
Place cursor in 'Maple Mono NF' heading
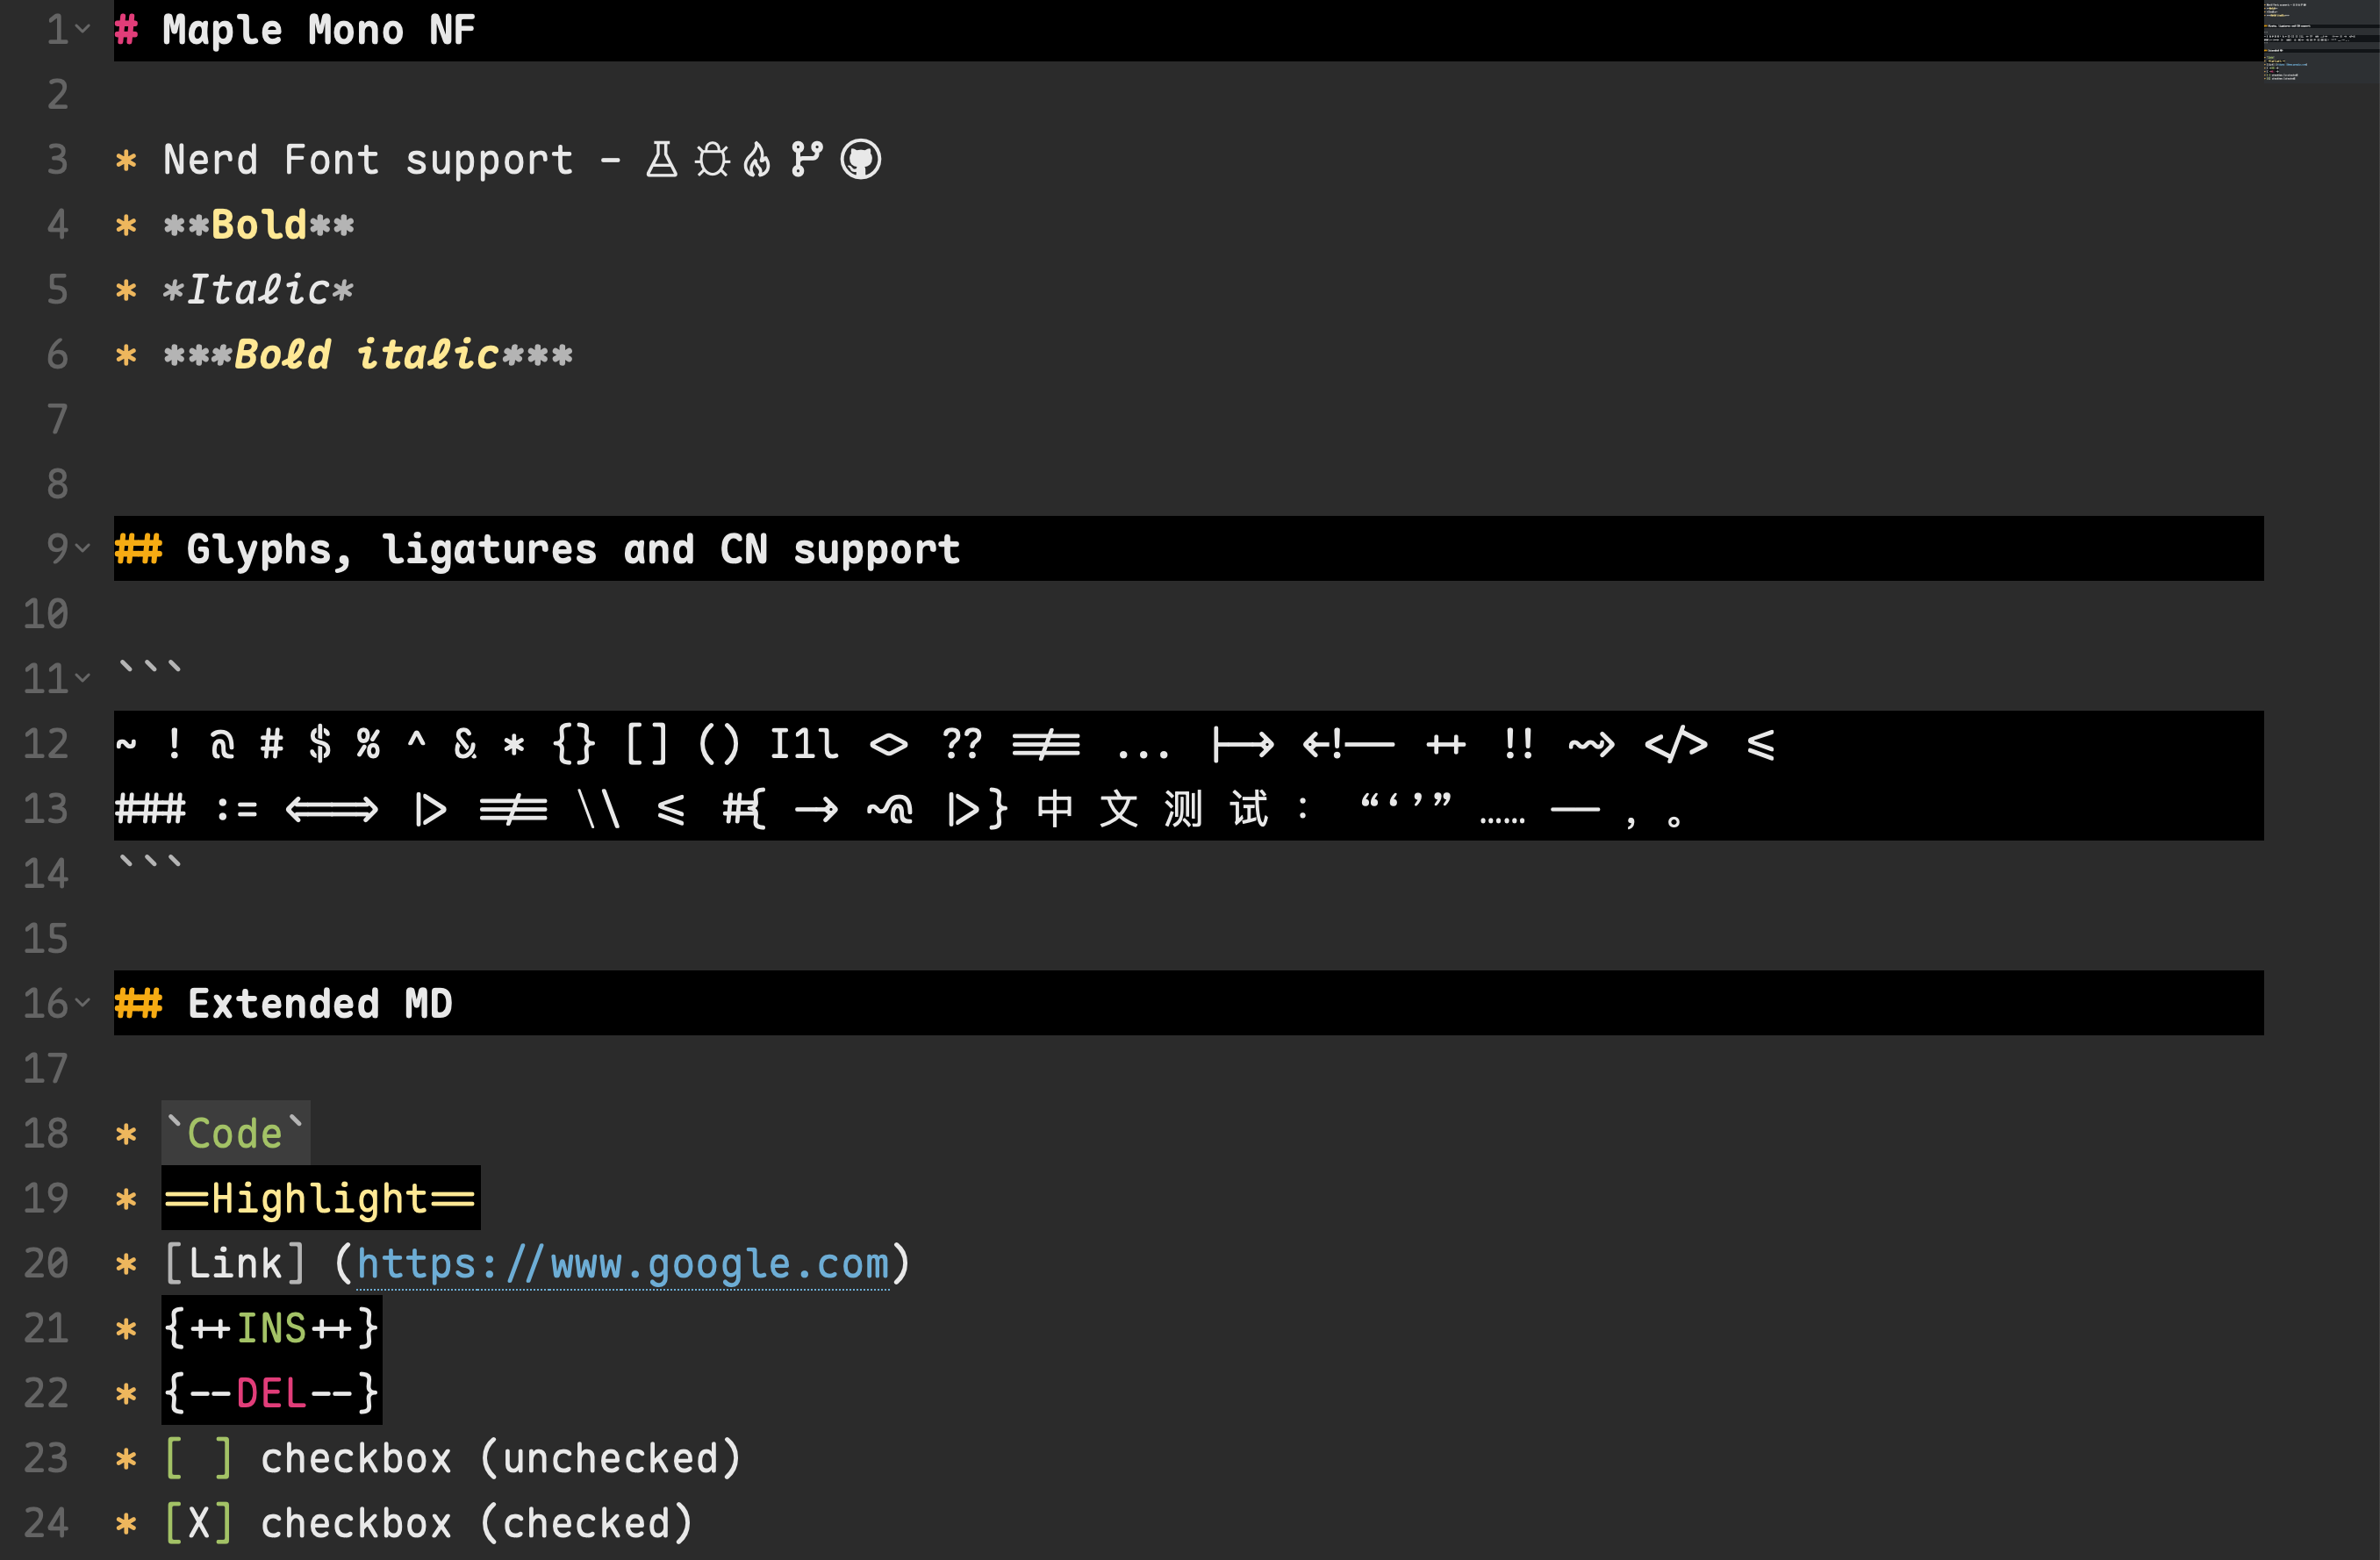pyautogui.click(x=319, y=30)
